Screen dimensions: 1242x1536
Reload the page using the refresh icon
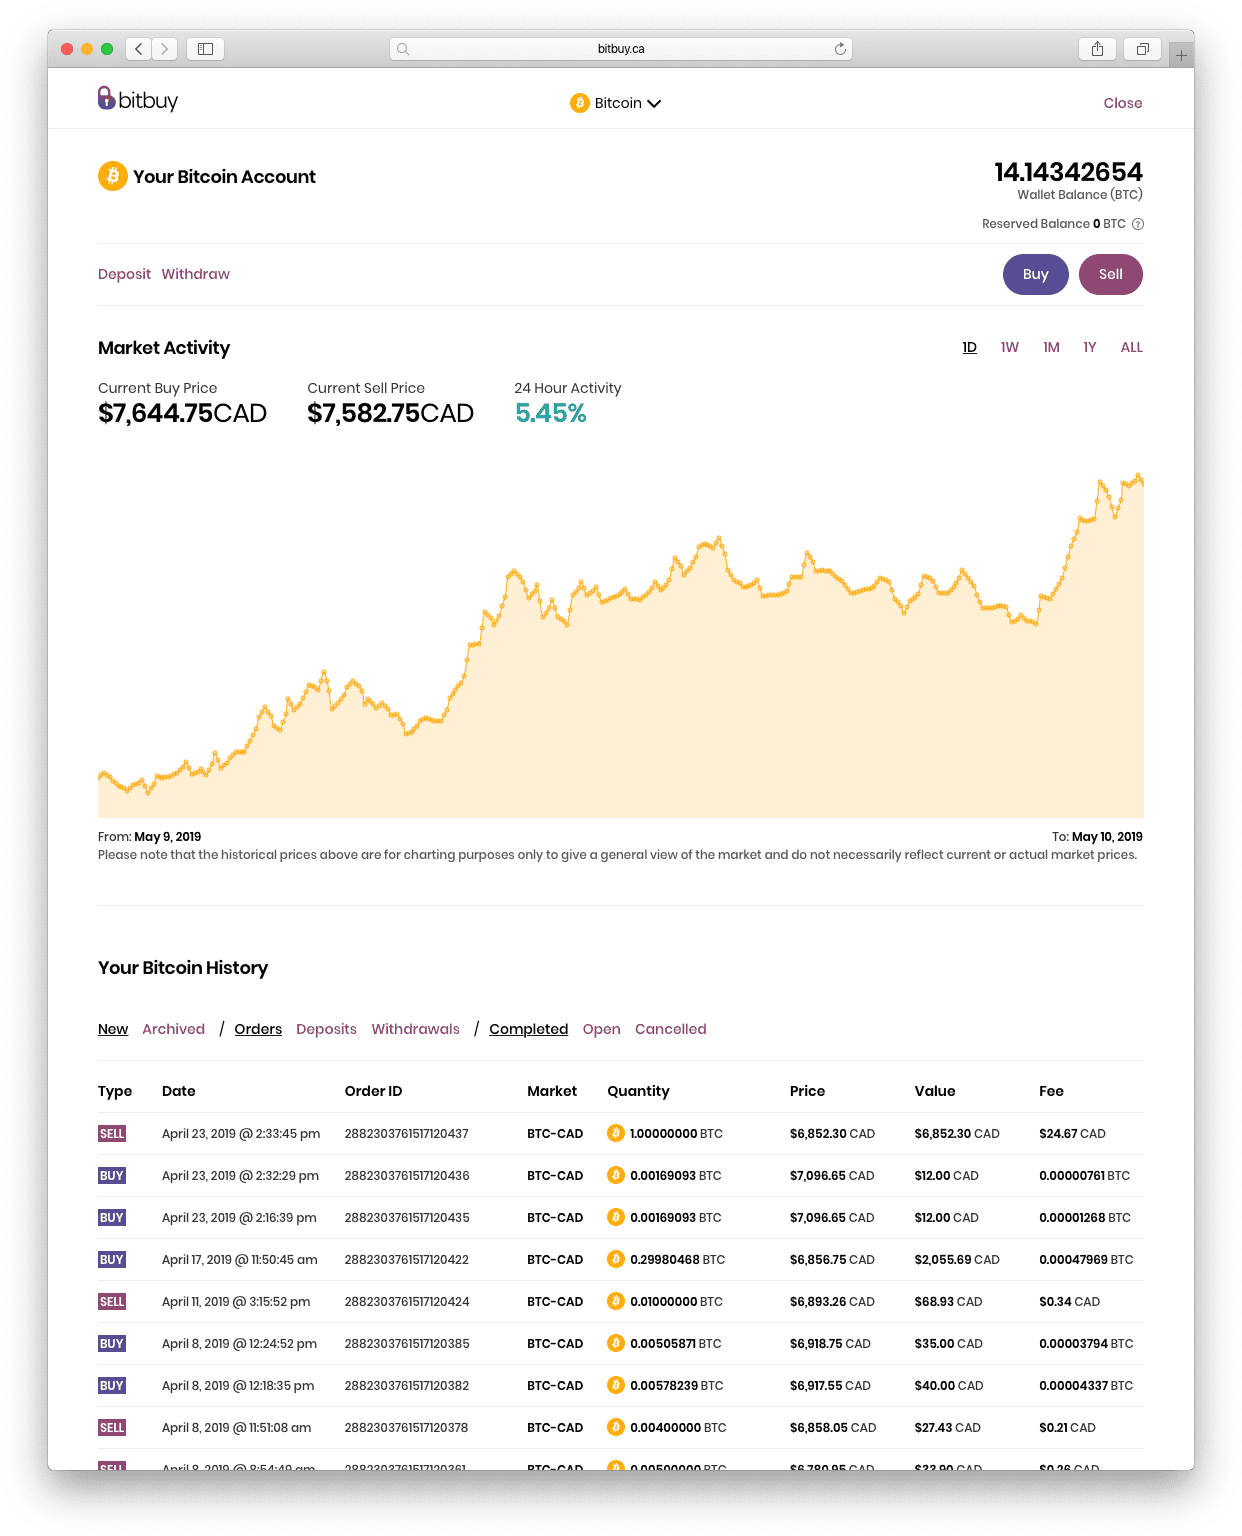(x=840, y=49)
